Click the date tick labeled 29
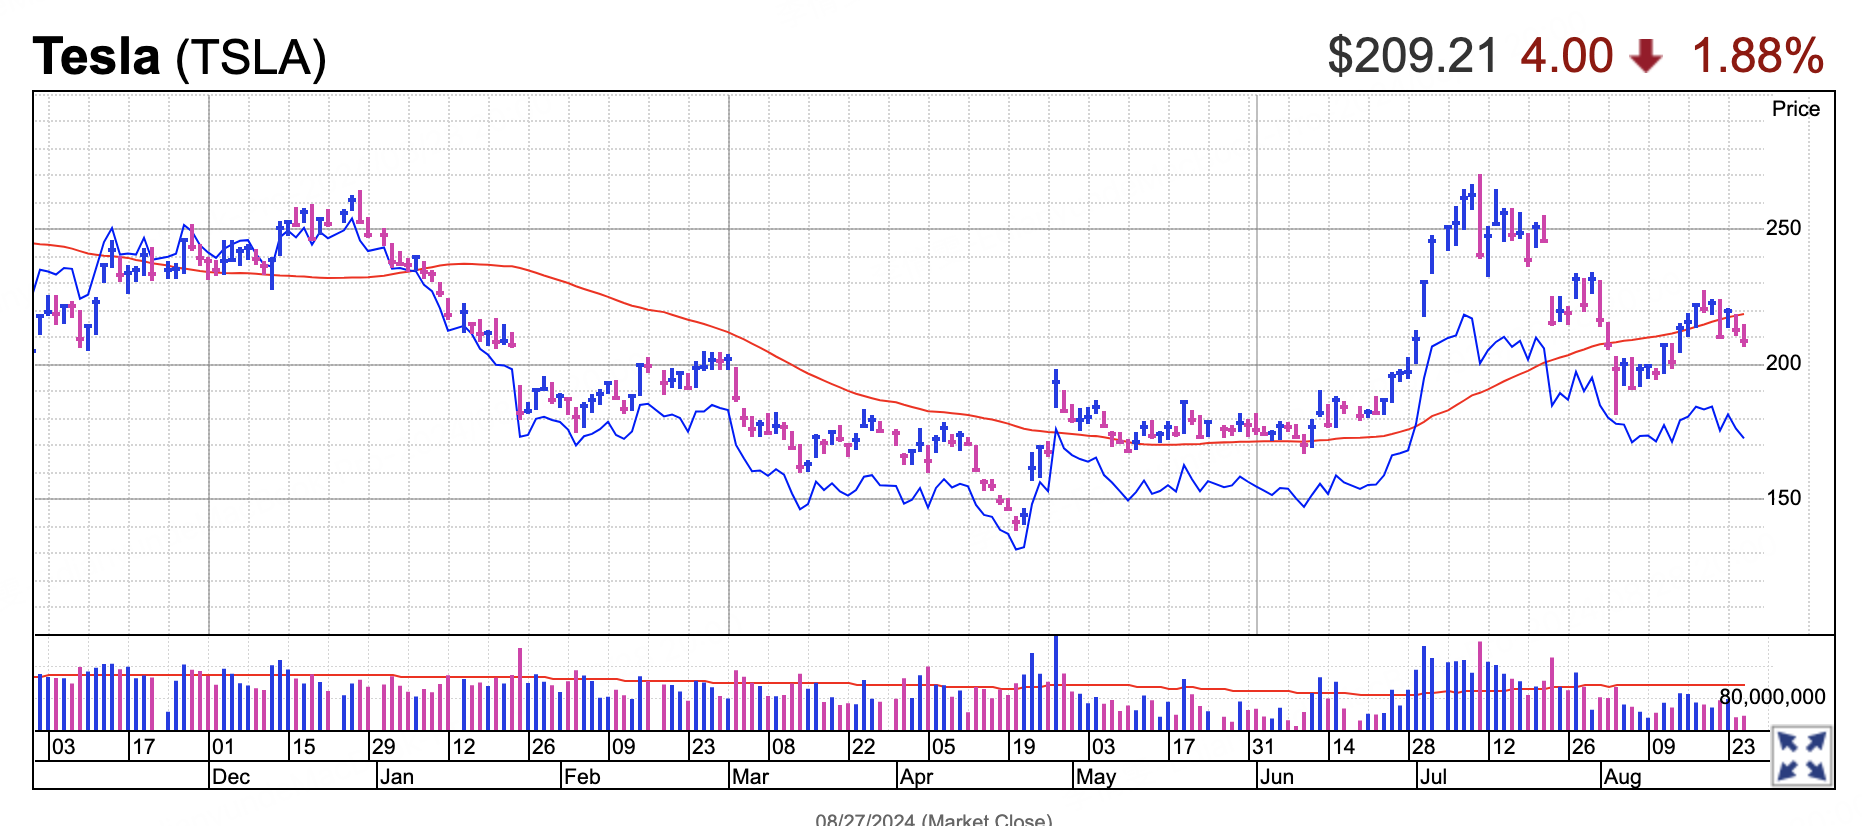 tap(384, 747)
